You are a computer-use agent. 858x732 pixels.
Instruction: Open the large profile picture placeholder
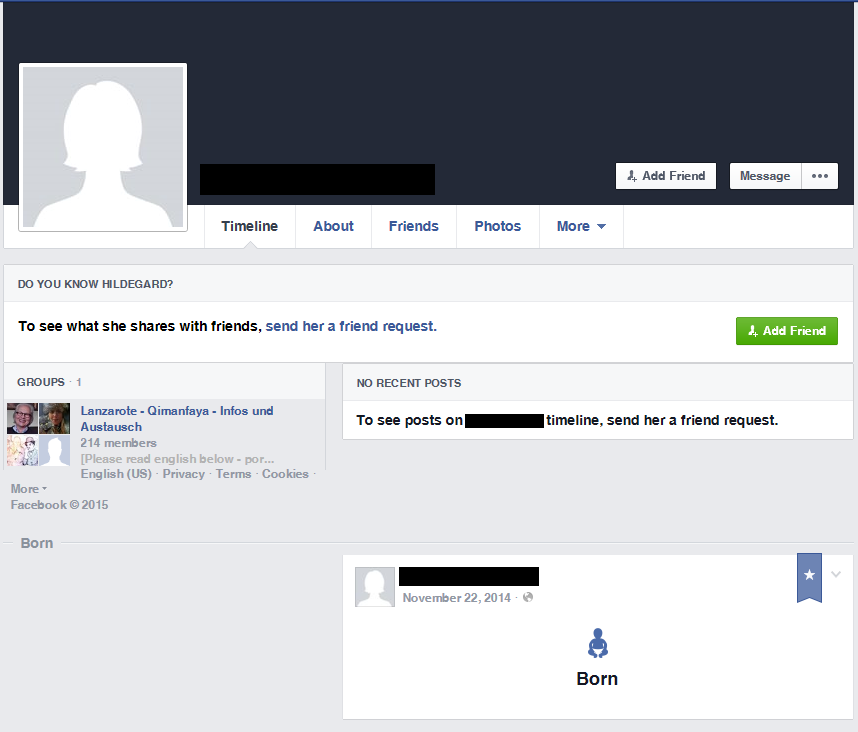pyautogui.click(x=103, y=147)
